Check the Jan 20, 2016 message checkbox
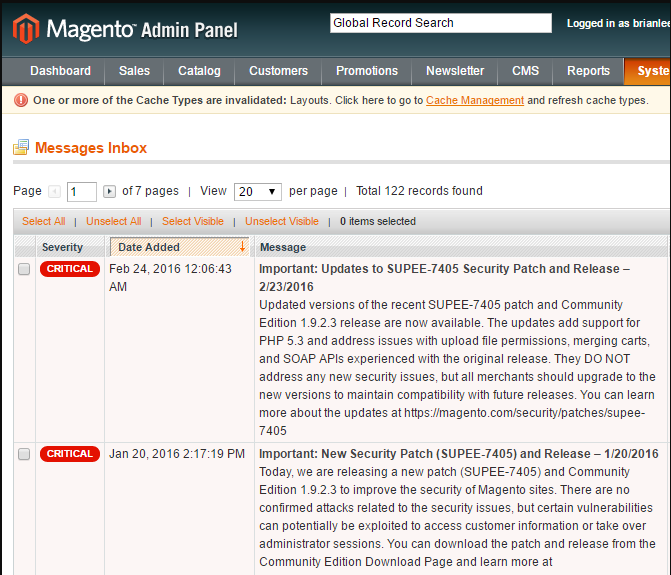This screenshot has height=575, width=671. pyautogui.click(x=24, y=455)
